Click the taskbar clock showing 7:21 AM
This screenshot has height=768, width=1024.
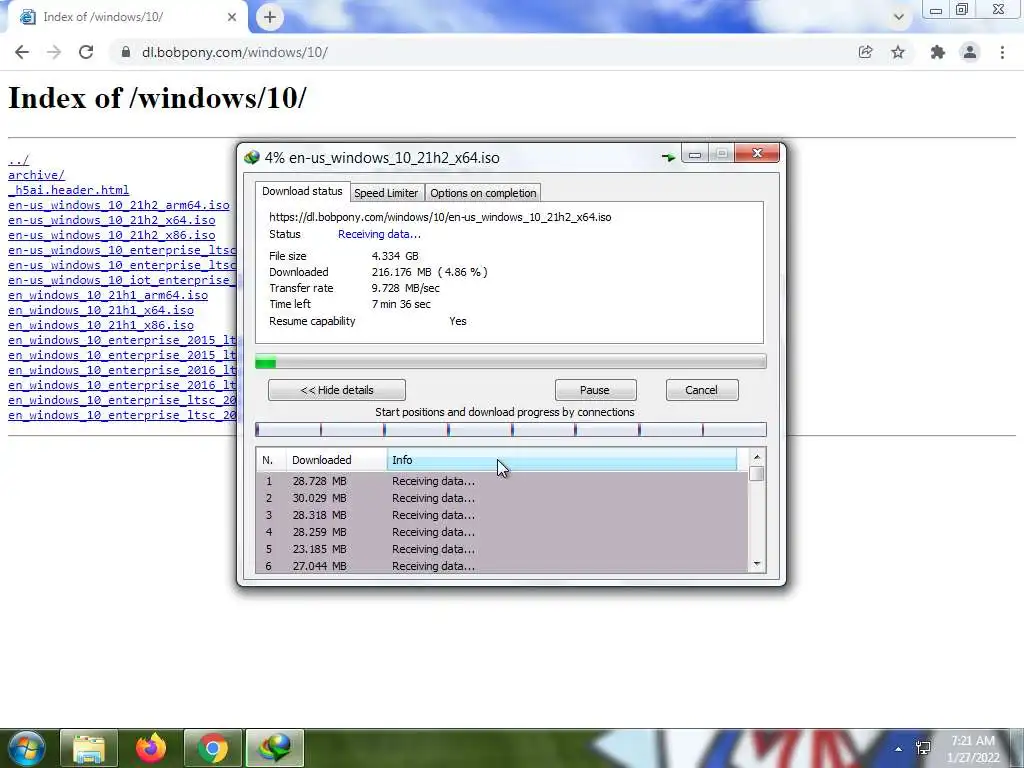(x=972, y=749)
